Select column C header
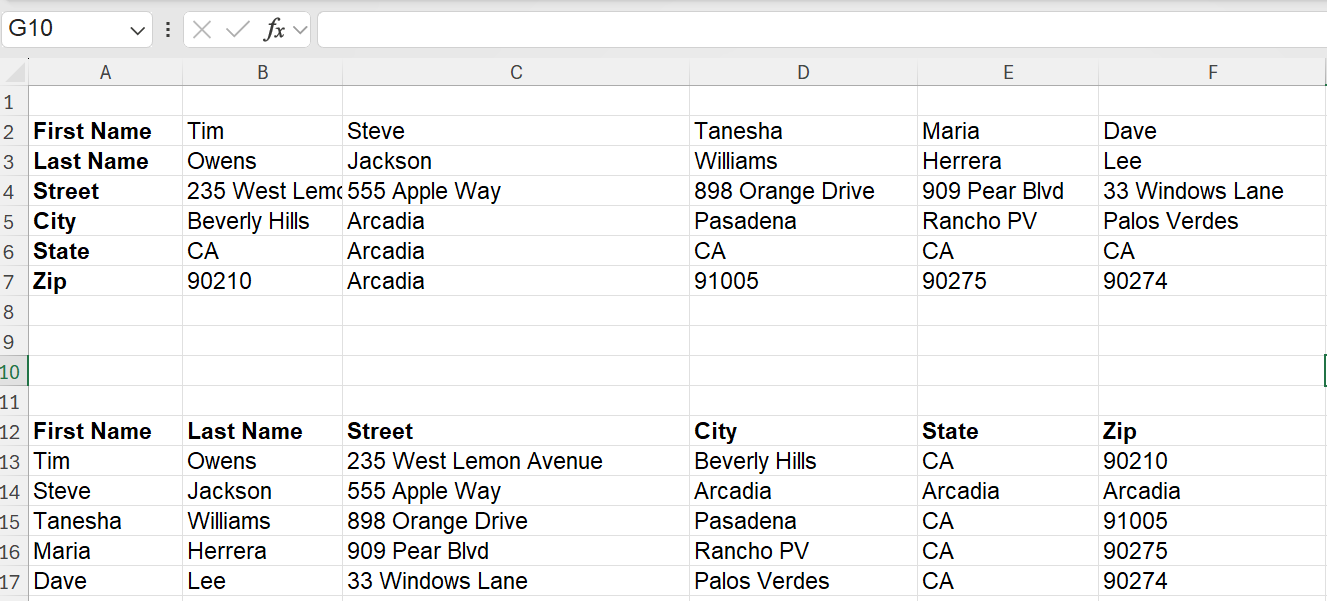Screen dimensions: 1327x601 coord(516,73)
